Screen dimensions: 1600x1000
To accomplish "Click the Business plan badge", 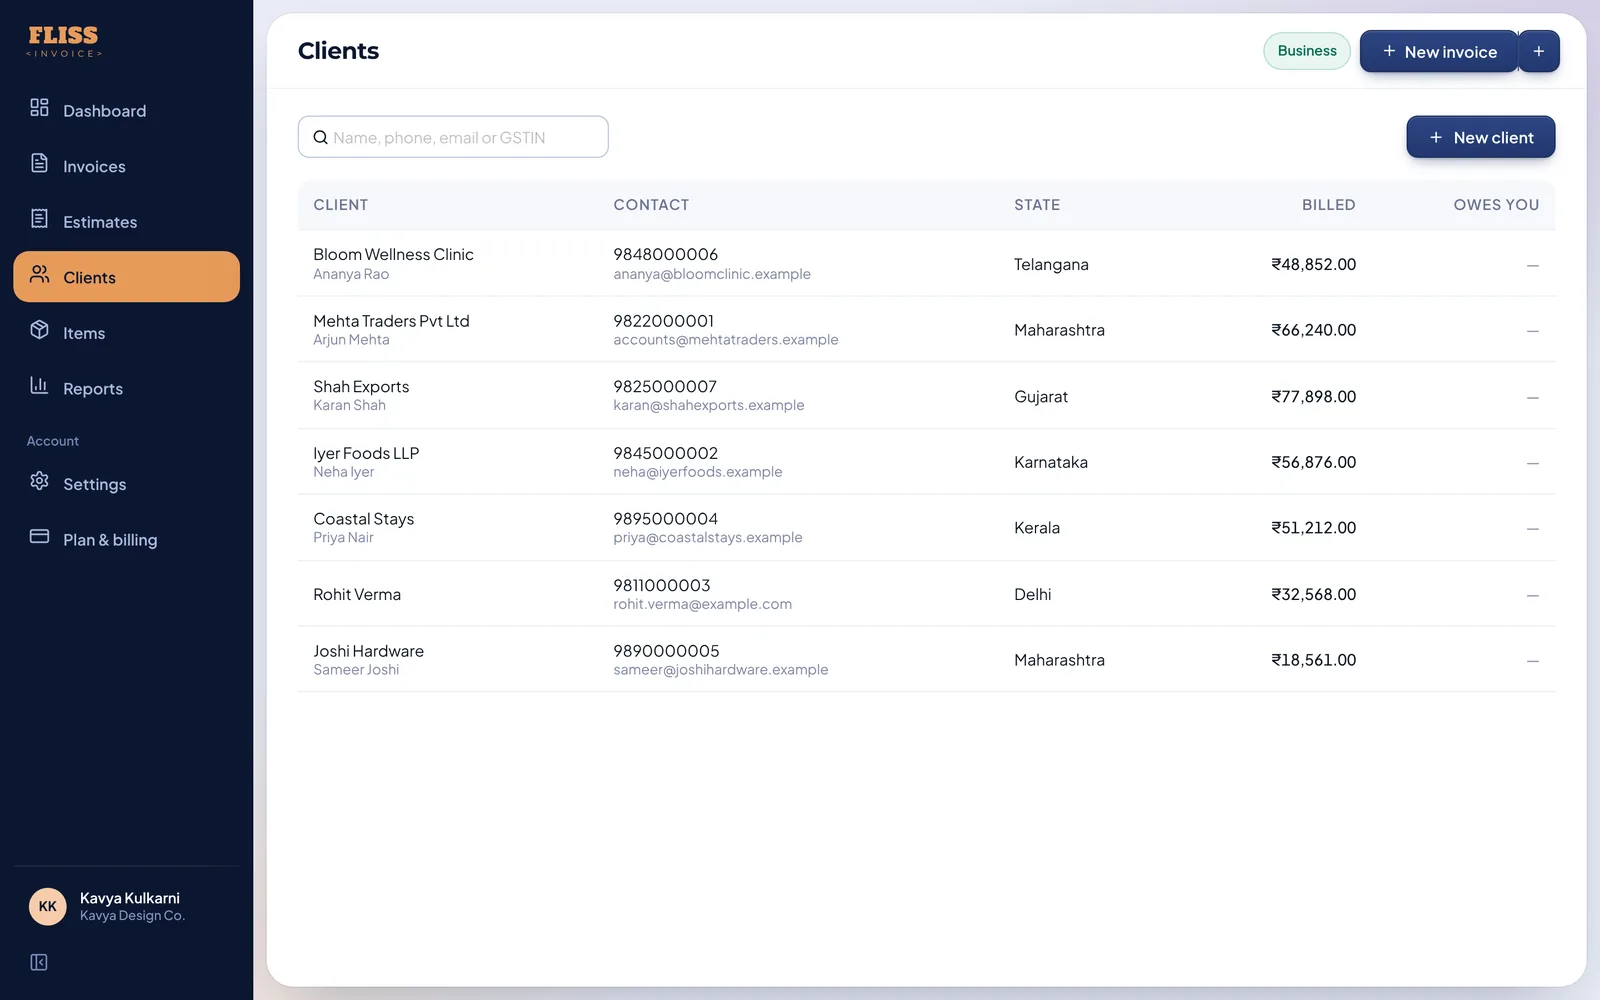I will 1307,51.
